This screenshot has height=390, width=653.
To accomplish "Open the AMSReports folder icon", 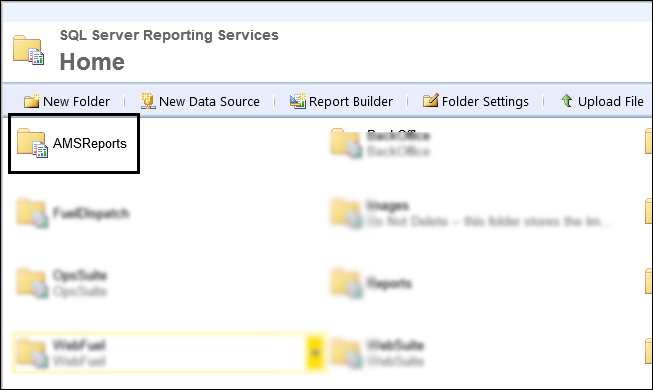I will click(x=32, y=143).
